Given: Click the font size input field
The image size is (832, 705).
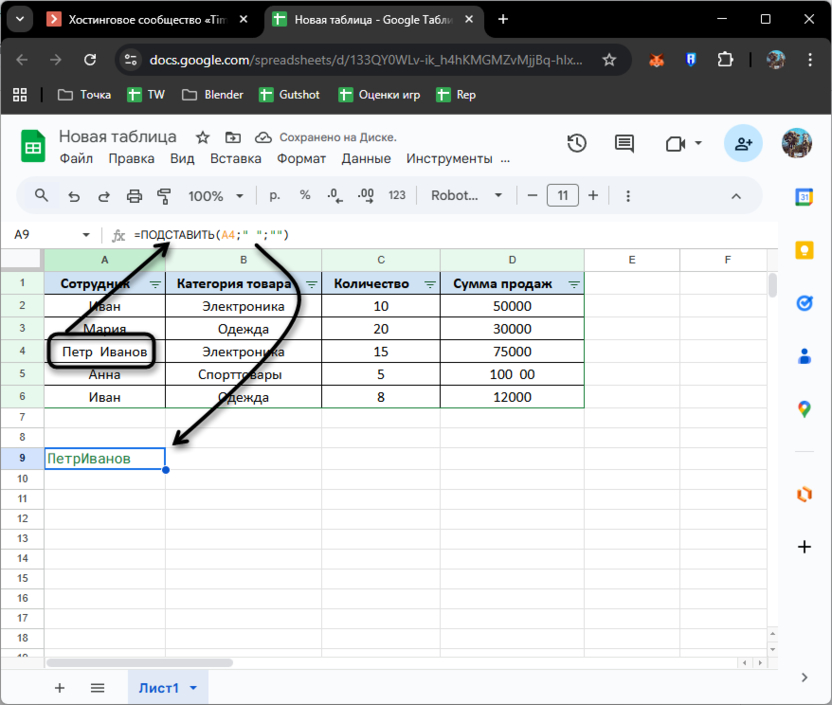Looking at the screenshot, I should pos(563,196).
